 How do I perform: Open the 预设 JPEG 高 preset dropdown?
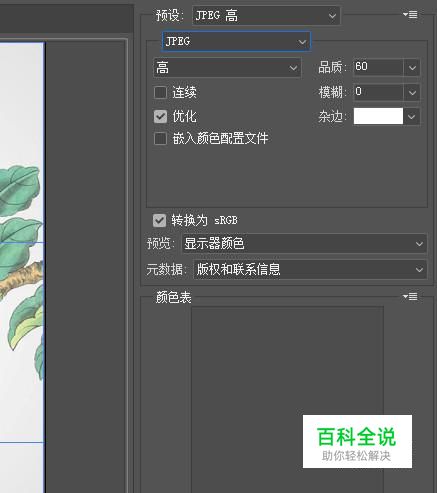click(266, 15)
